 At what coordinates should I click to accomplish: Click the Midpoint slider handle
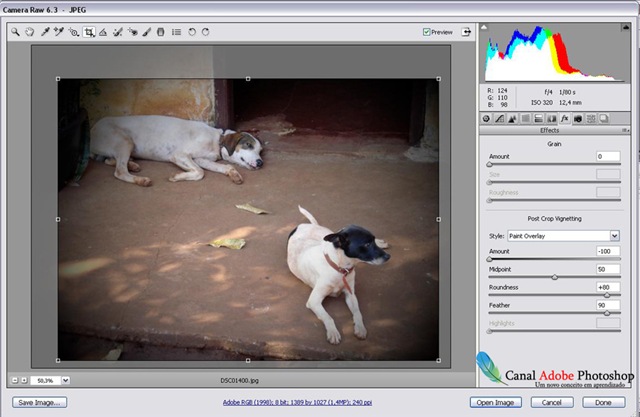(554, 277)
